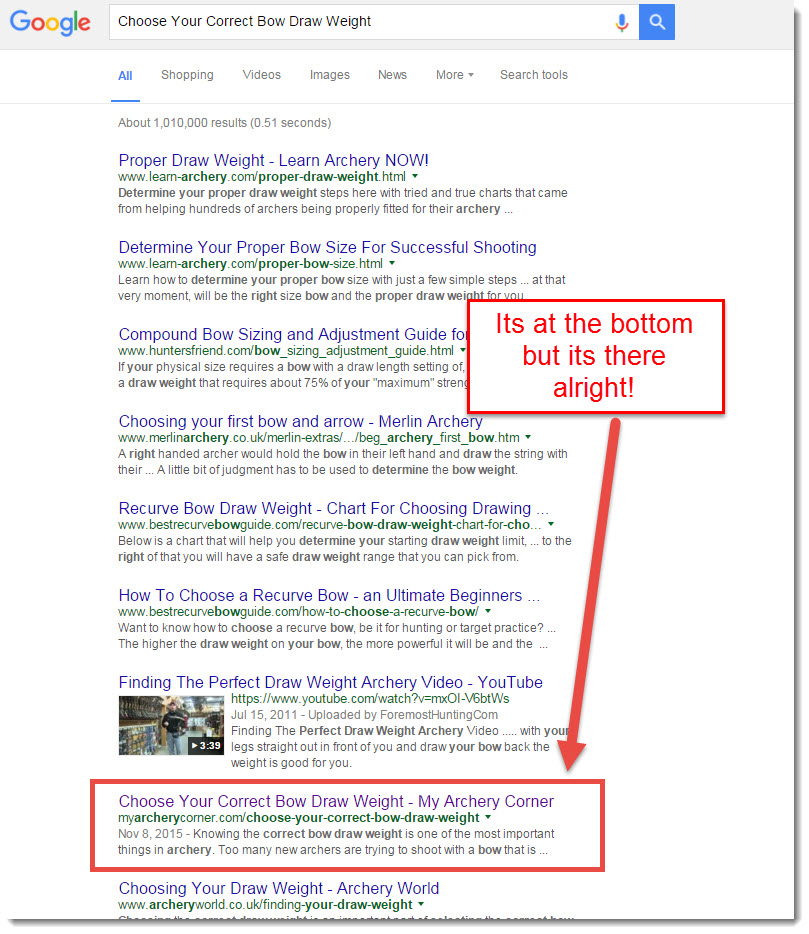This screenshot has width=809, height=934.
Task: Start voice search with microphone icon
Action: (x=621, y=23)
